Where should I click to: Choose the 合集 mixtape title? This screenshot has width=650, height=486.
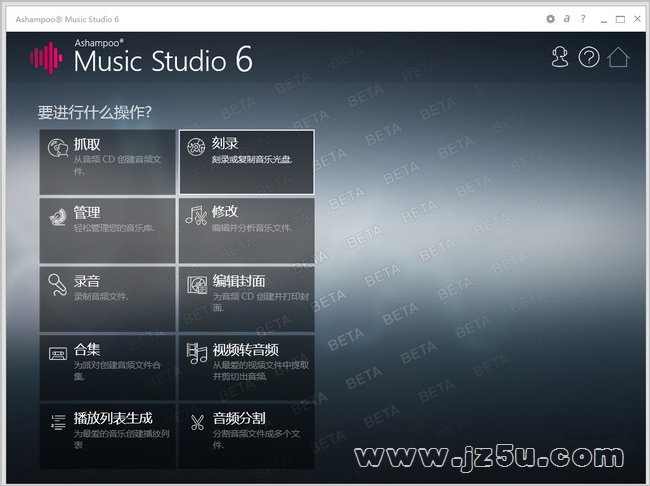point(87,350)
